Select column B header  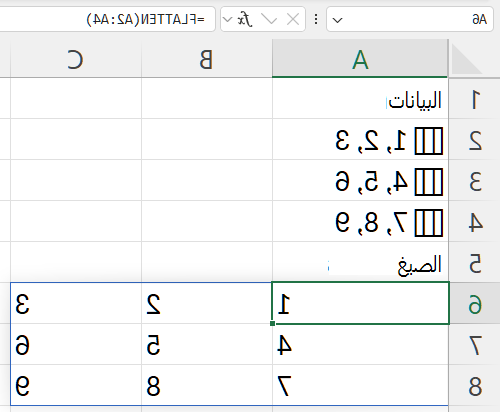click(207, 59)
